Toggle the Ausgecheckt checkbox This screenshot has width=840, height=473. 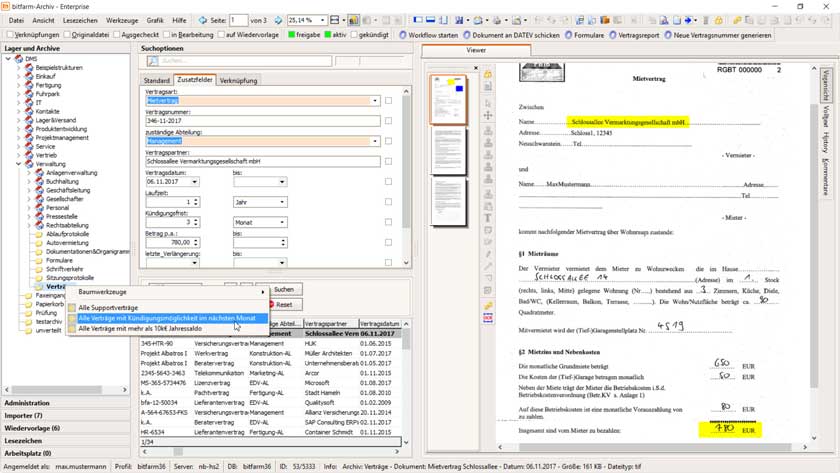pyautogui.click(x=117, y=35)
